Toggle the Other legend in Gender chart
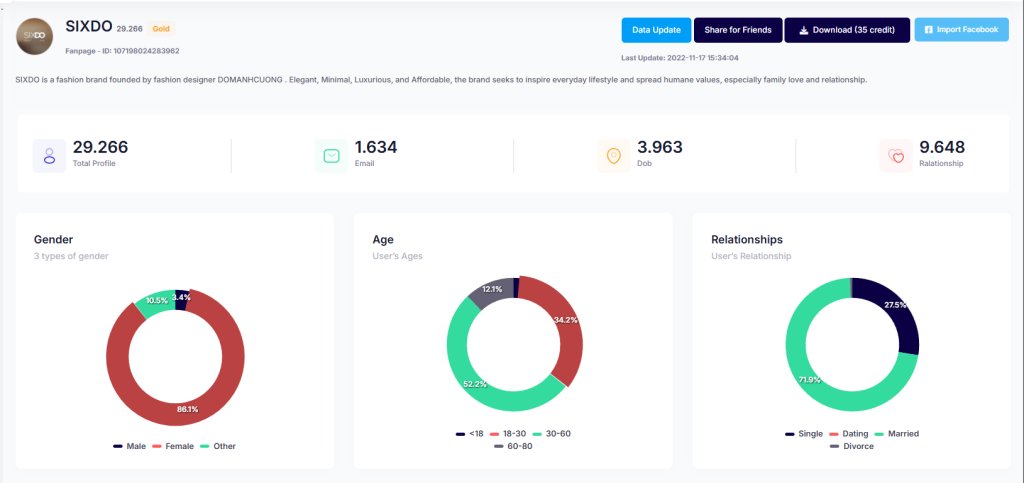 coord(217,446)
